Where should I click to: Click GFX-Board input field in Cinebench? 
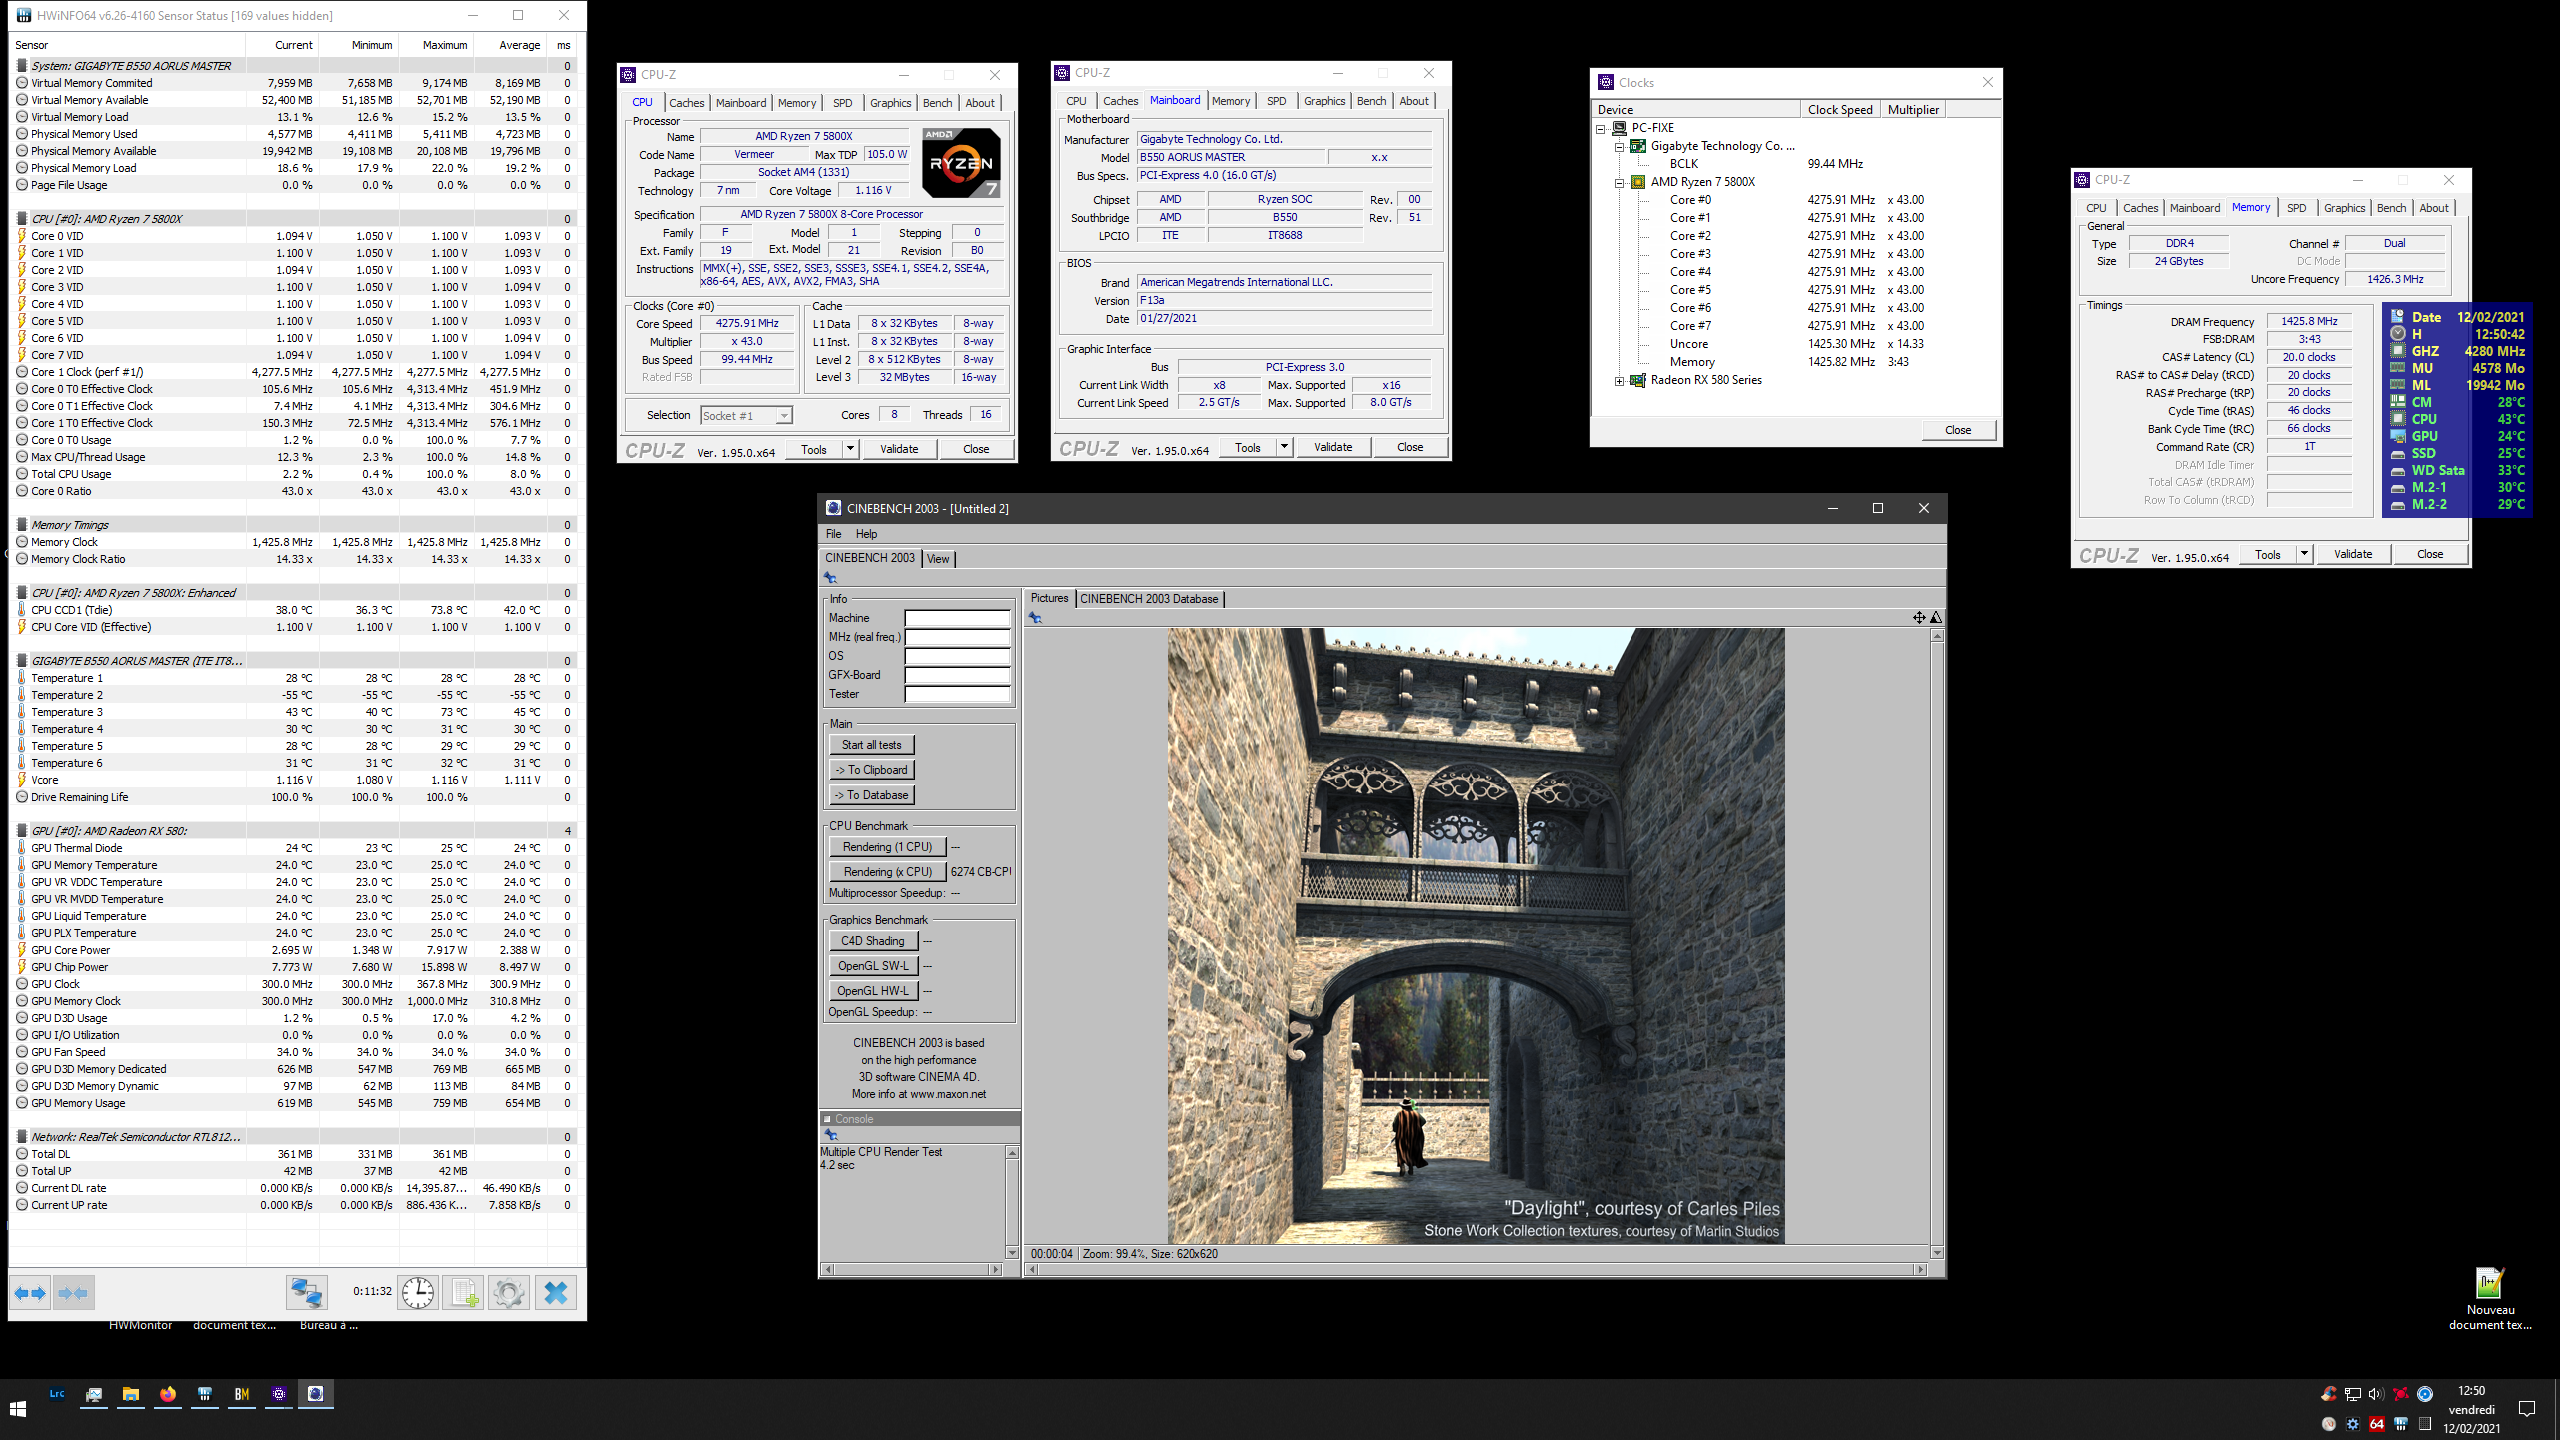coord(957,675)
